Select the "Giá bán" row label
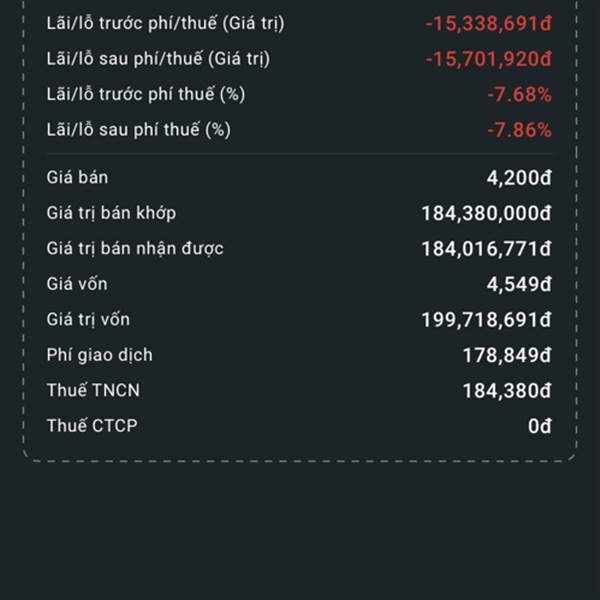This screenshot has width=600, height=600. (x=77, y=178)
